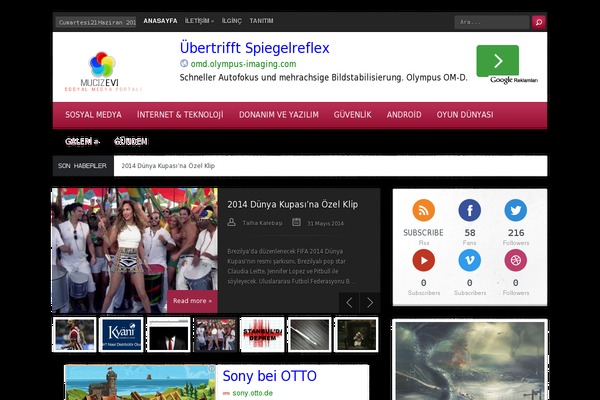The width and height of the screenshot is (600, 400).
Task: Open İNTERNET & TEKNOLOJİ category
Action: (x=180, y=114)
